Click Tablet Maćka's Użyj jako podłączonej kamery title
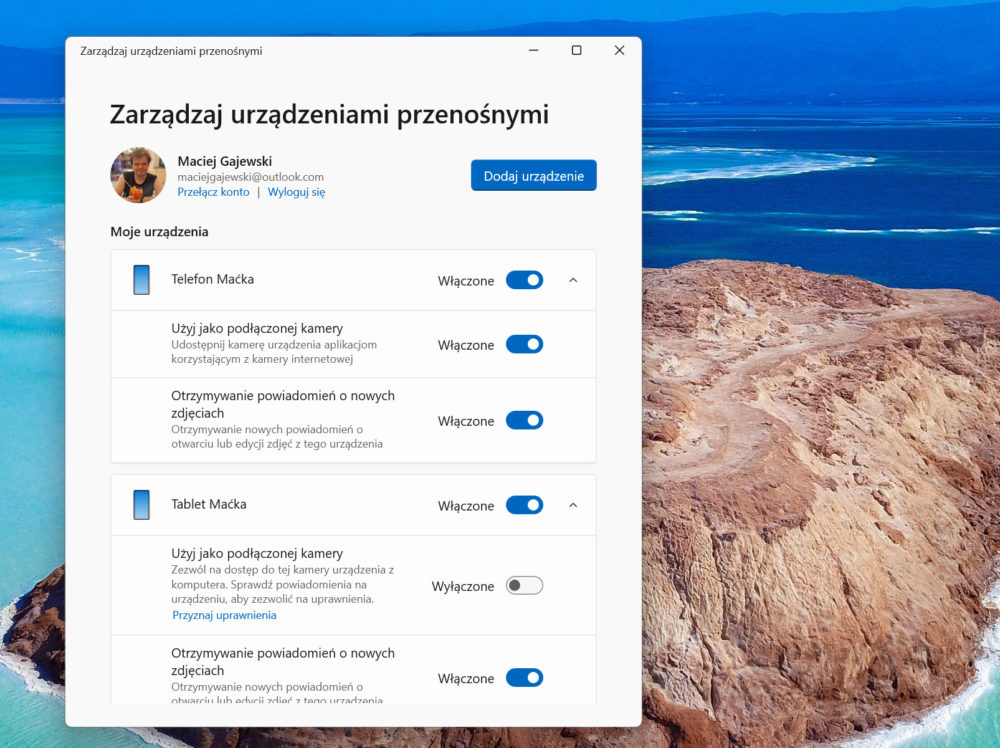 click(257, 553)
